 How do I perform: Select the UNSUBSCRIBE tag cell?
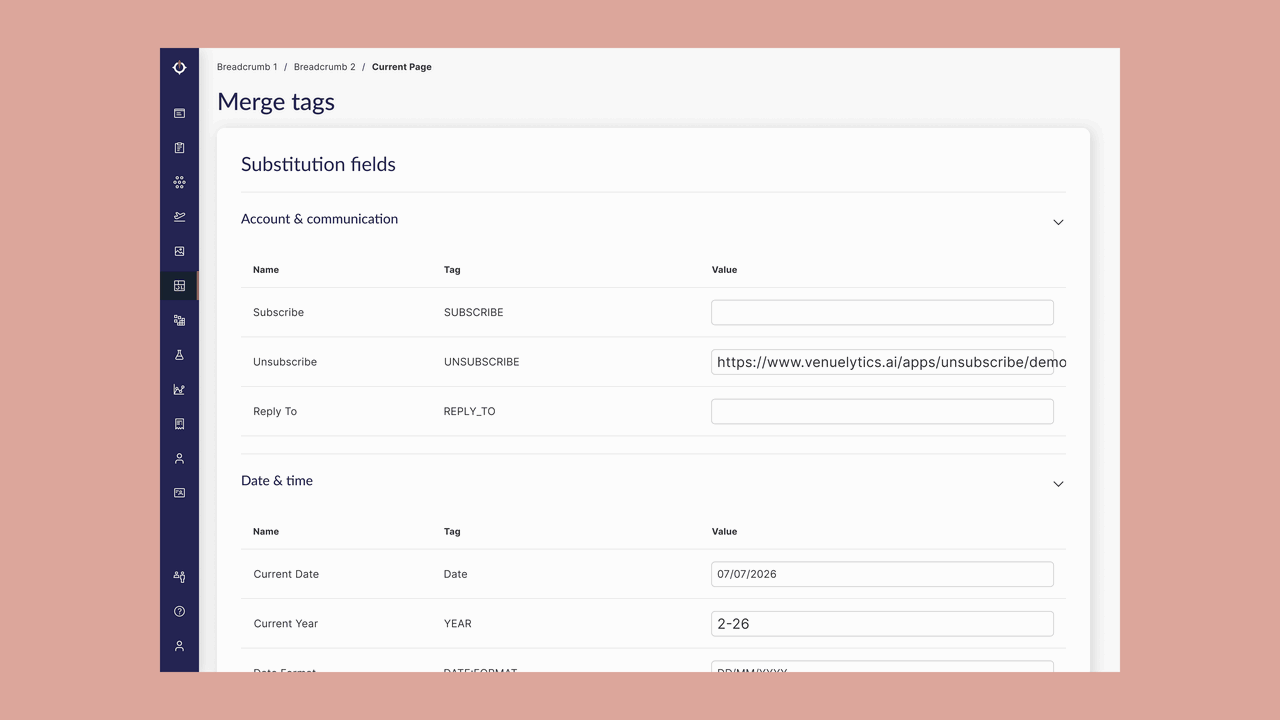pyautogui.click(x=481, y=362)
